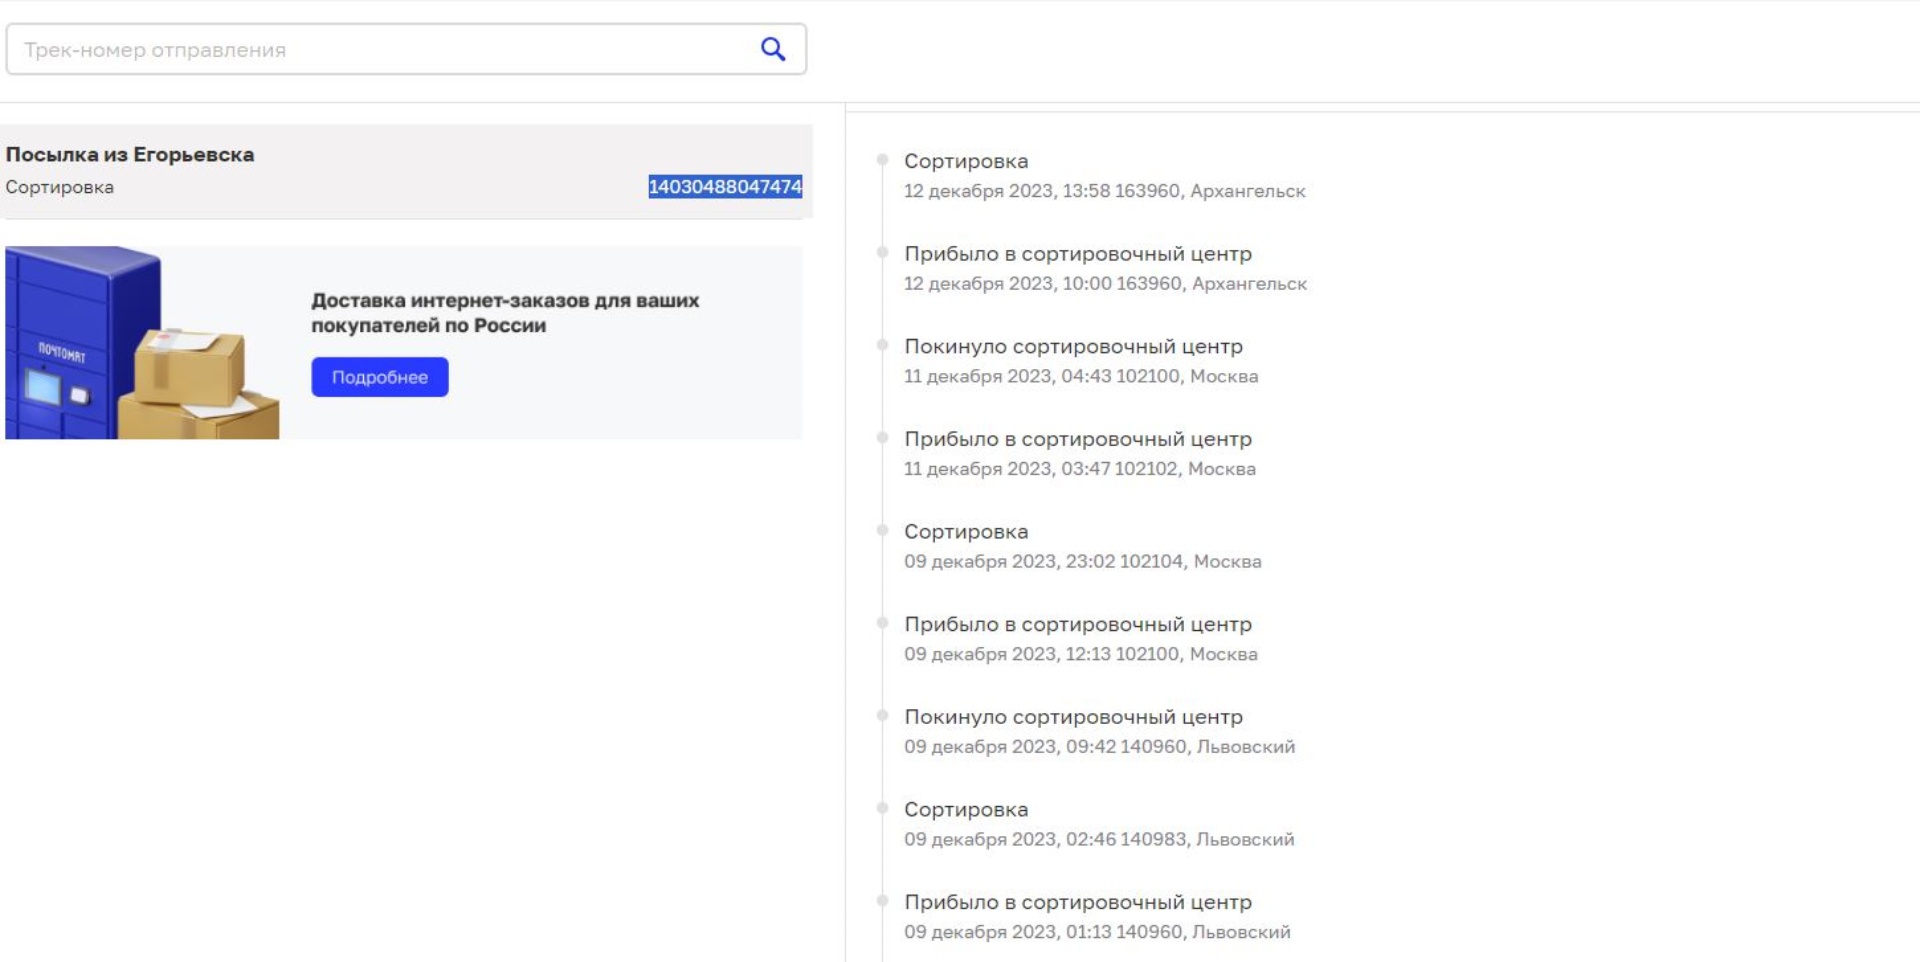This screenshot has height=962, width=1920.
Task: Select 'Покинуло сортировочный центр' event for Москва
Action: pos(1074,347)
